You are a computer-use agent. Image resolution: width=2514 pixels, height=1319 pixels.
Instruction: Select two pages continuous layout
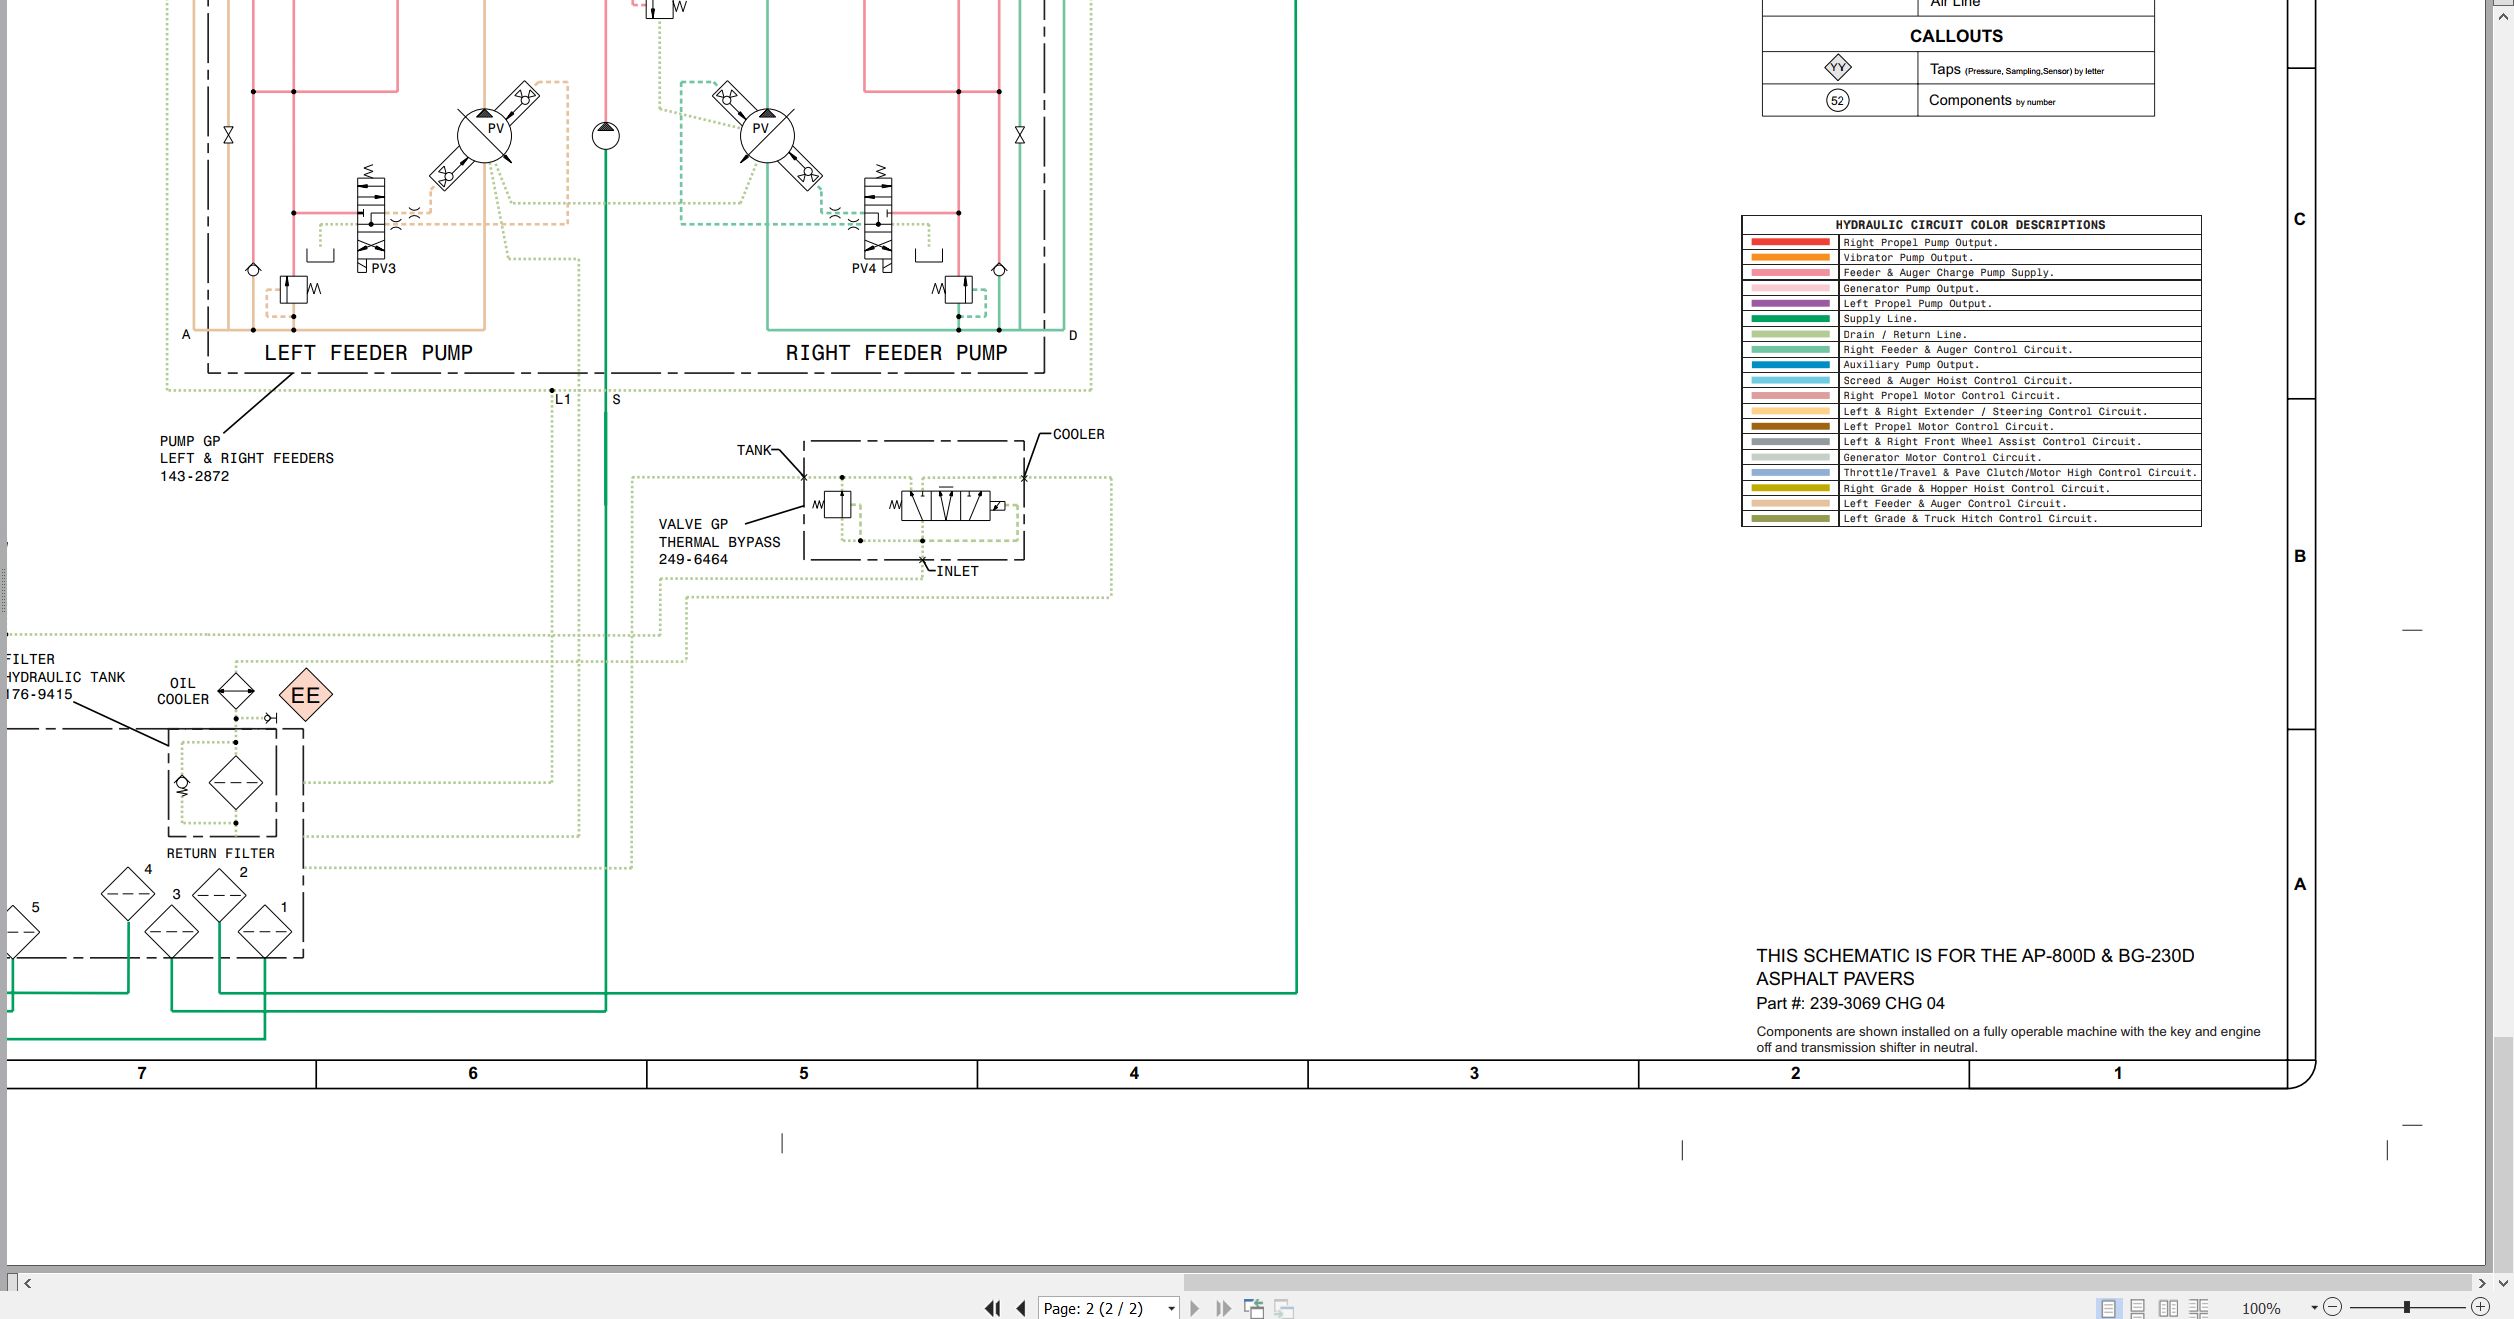pos(2199,1308)
